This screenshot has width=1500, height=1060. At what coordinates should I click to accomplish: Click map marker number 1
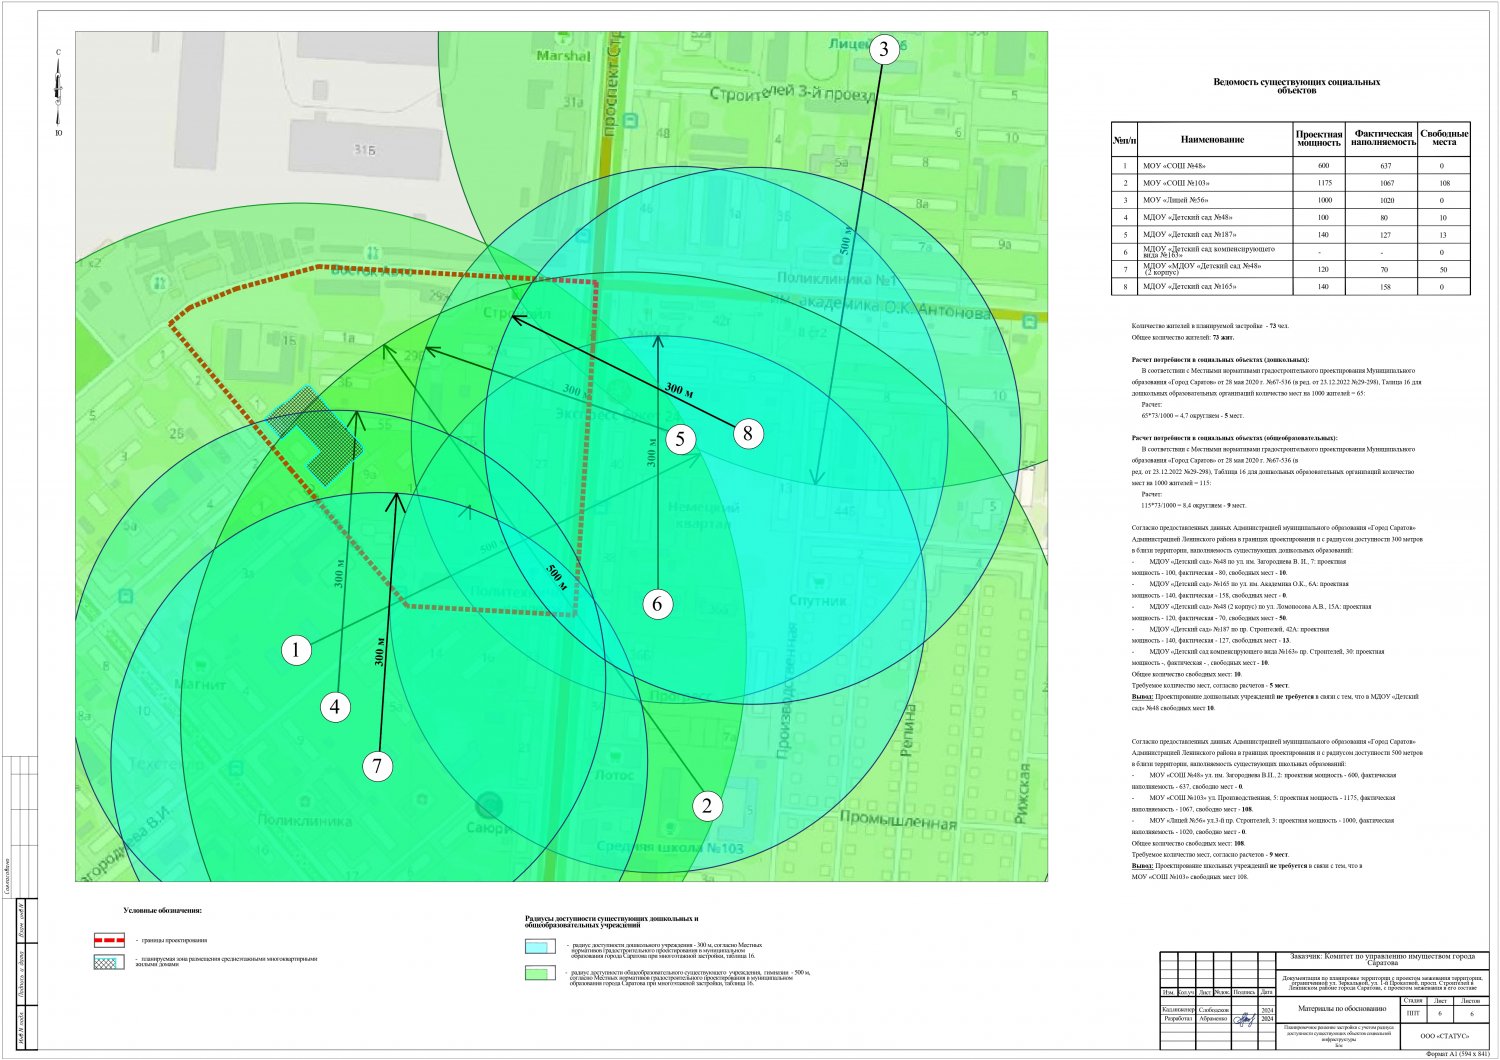[296, 650]
